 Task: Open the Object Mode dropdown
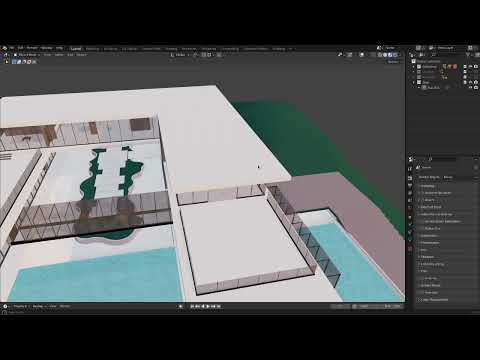pos(27,55)
